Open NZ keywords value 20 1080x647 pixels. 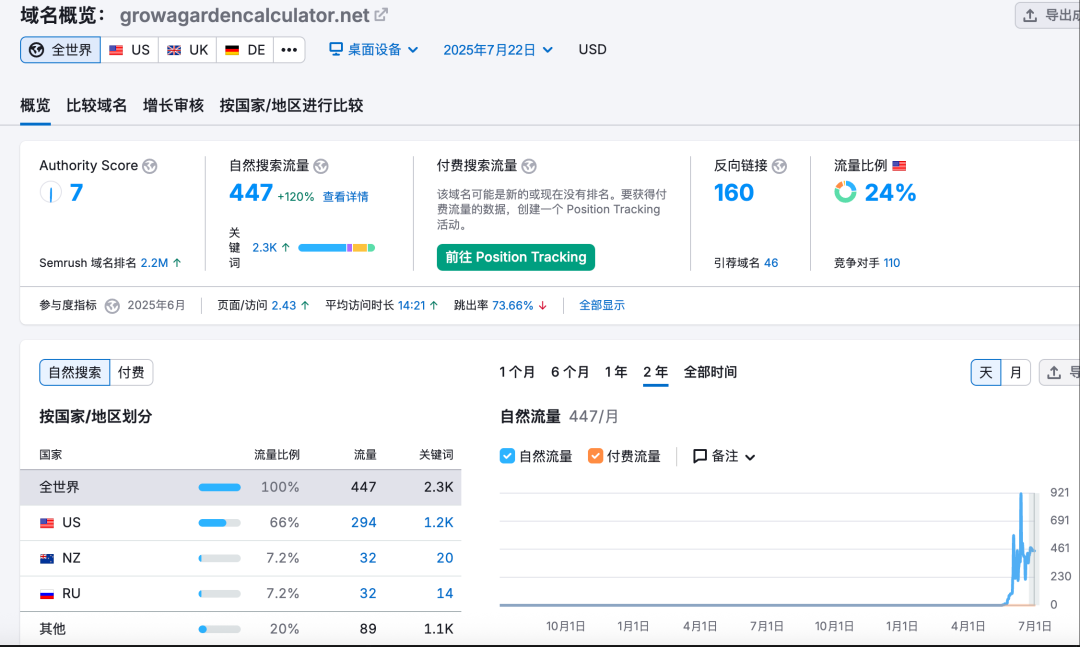[445, 558]
